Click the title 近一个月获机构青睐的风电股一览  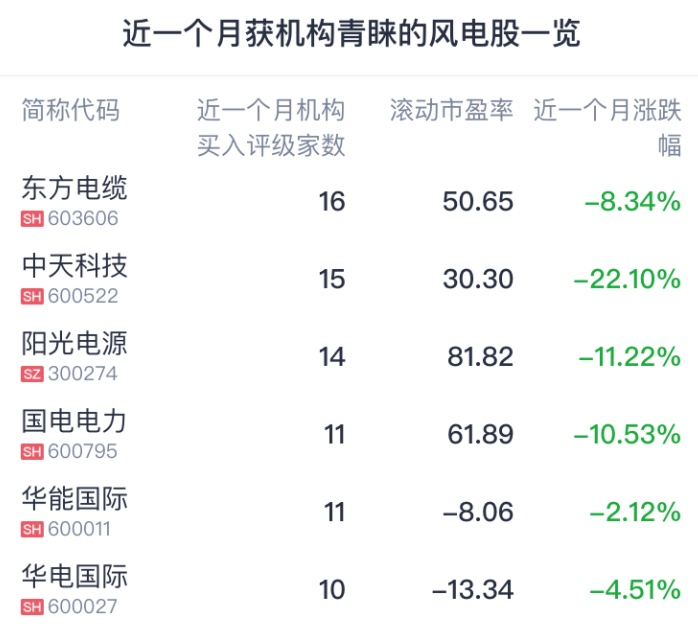[349, 36]
